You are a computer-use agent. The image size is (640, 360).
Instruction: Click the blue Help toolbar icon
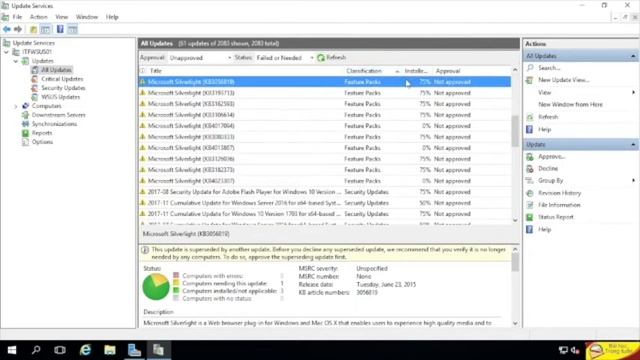tap(60, 29)
